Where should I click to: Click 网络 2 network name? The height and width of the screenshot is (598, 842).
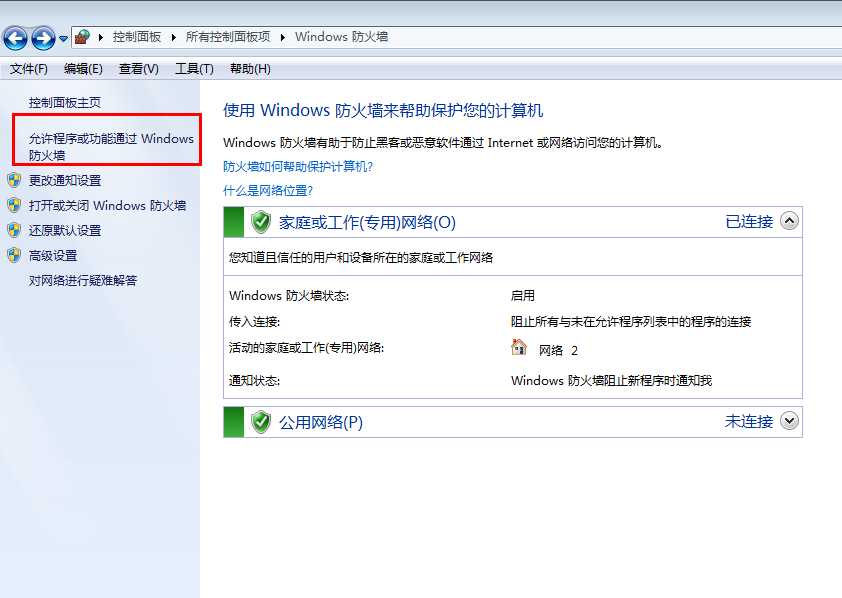[x=558, y=351]
